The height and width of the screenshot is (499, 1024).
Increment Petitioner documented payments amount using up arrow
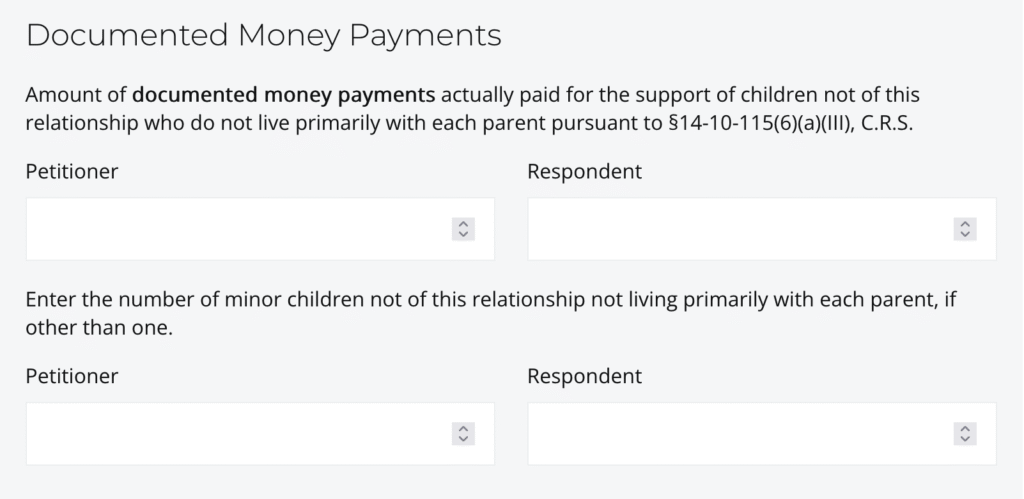pos(462,224)
